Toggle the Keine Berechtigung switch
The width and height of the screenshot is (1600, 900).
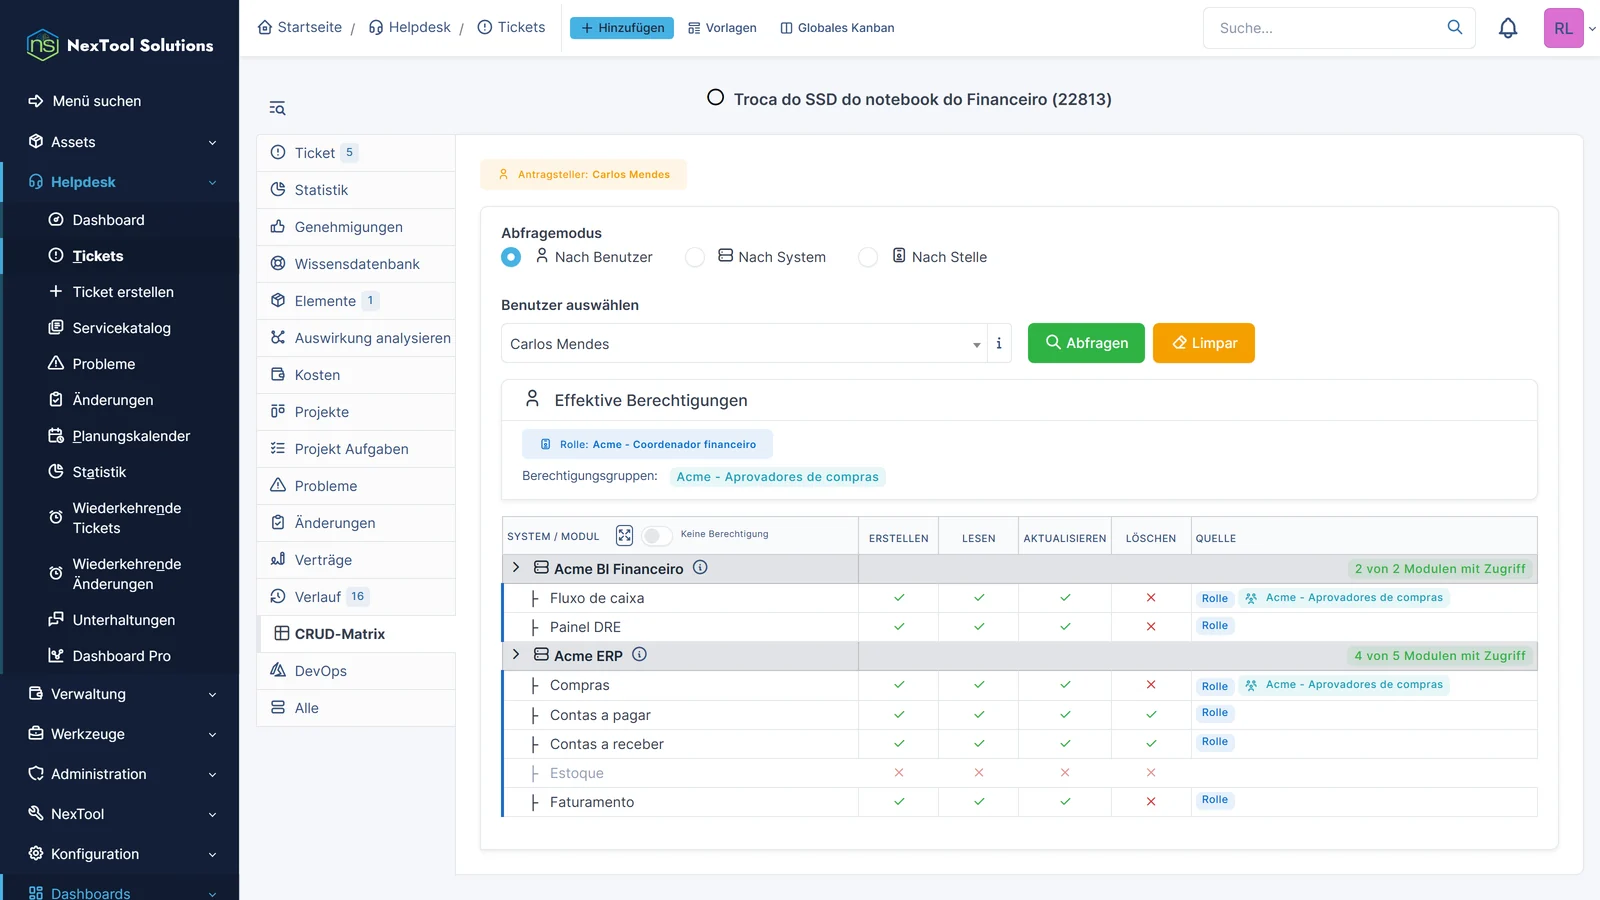coord(656,536)
